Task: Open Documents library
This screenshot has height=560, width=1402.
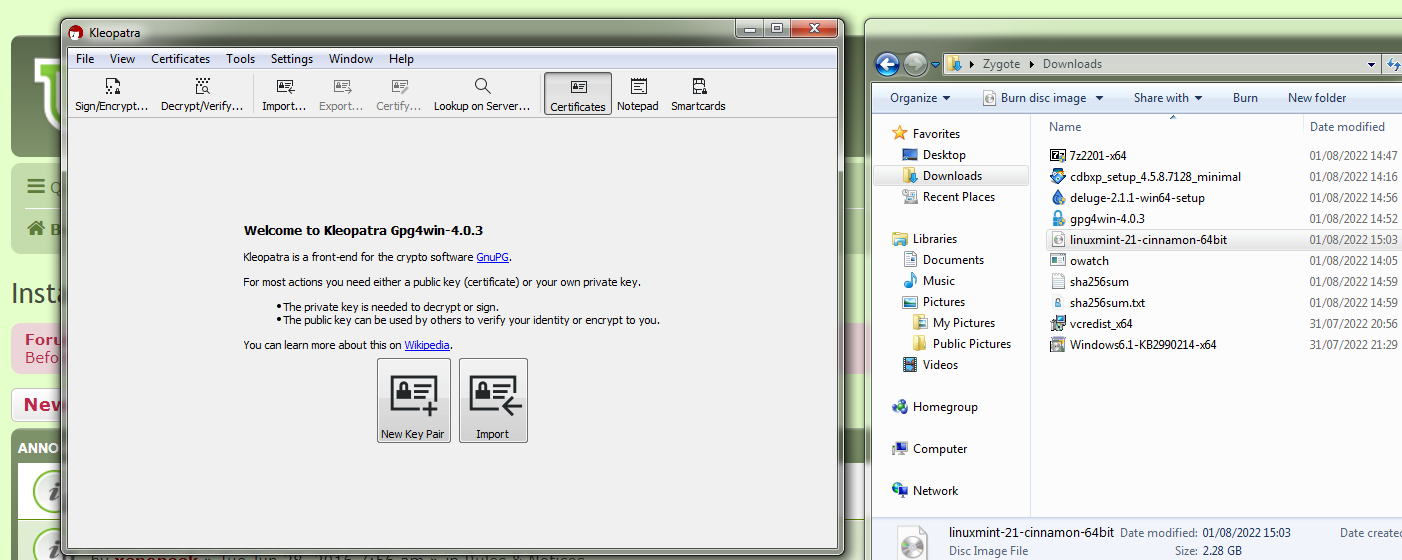Action: (x=943, y=260)
